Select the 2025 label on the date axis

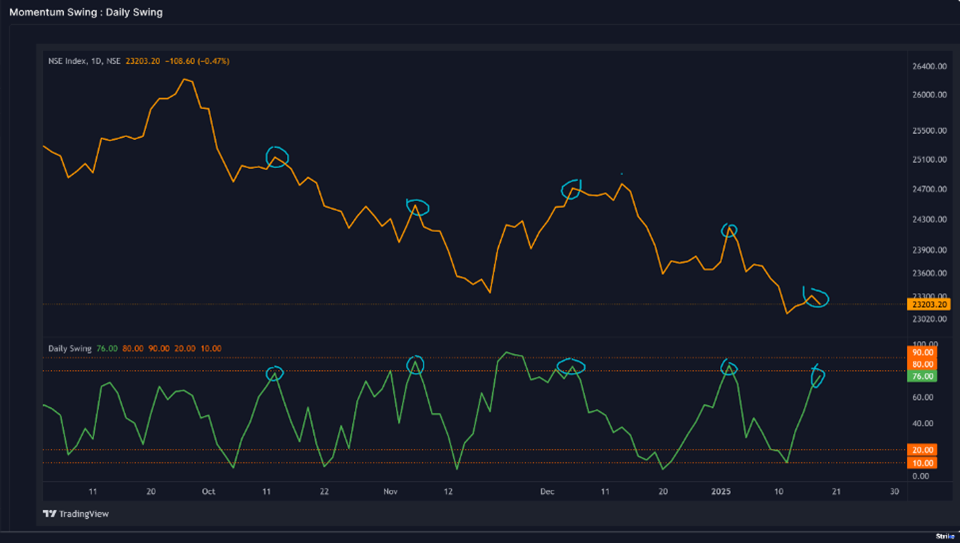click(721, 492)
